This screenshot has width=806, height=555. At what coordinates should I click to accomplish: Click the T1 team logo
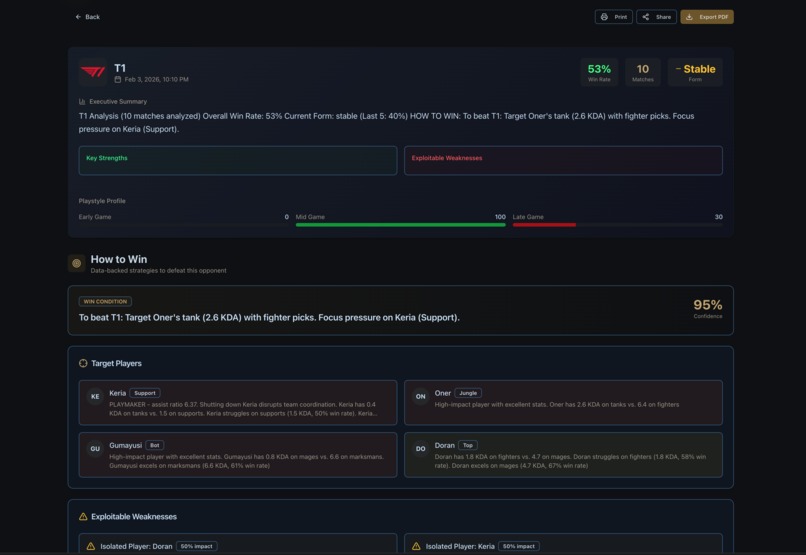(x=93, y=72)
